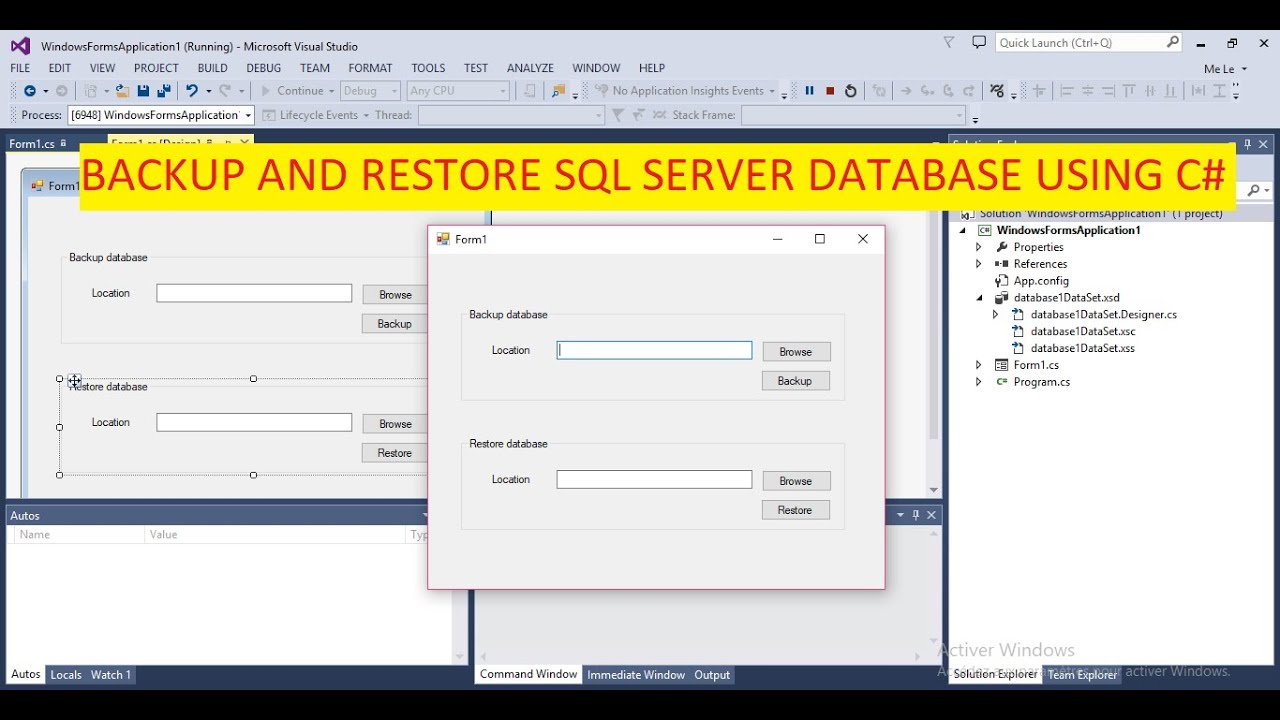This screenshot has height=720, width=1280.
Task: Click the Quick Launch search magnifier
Action: click(x=1172, y=42)
